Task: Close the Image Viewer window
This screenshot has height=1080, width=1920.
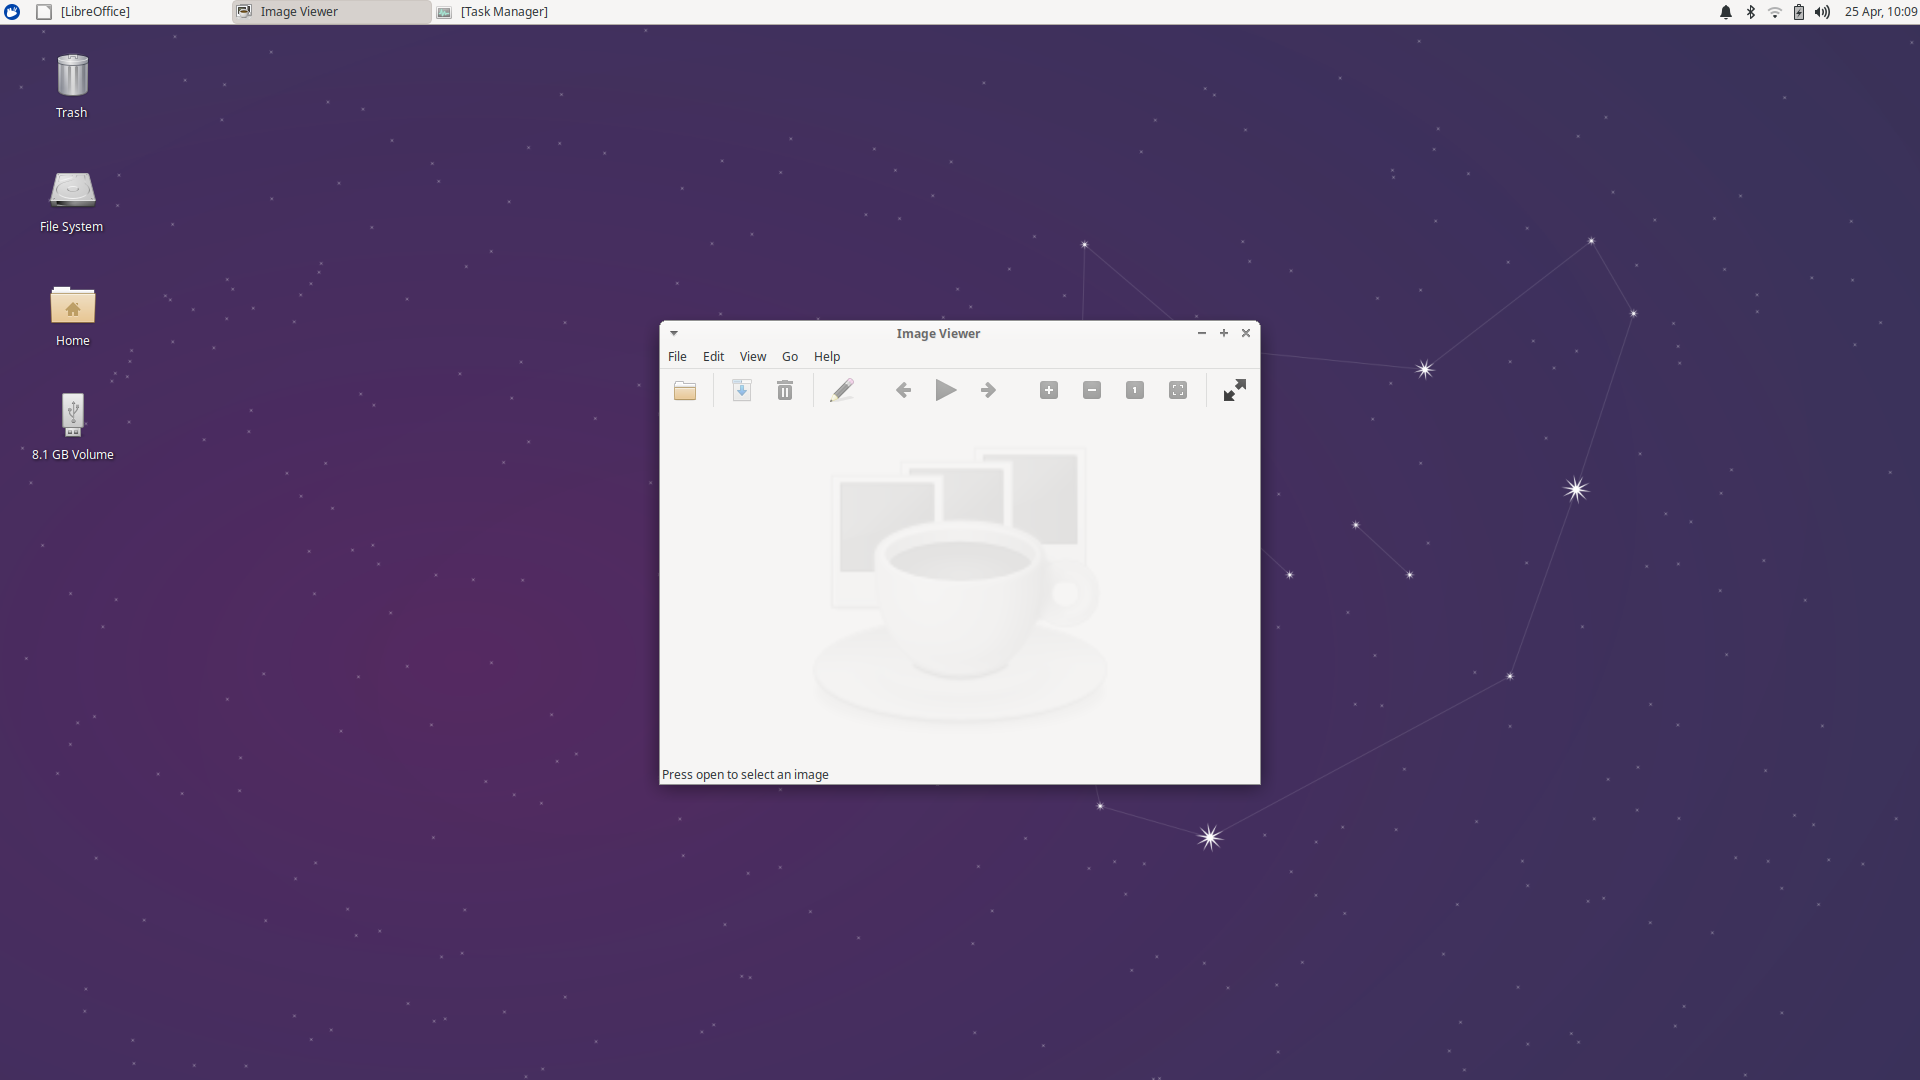Action: click(x=1246, y=334)
